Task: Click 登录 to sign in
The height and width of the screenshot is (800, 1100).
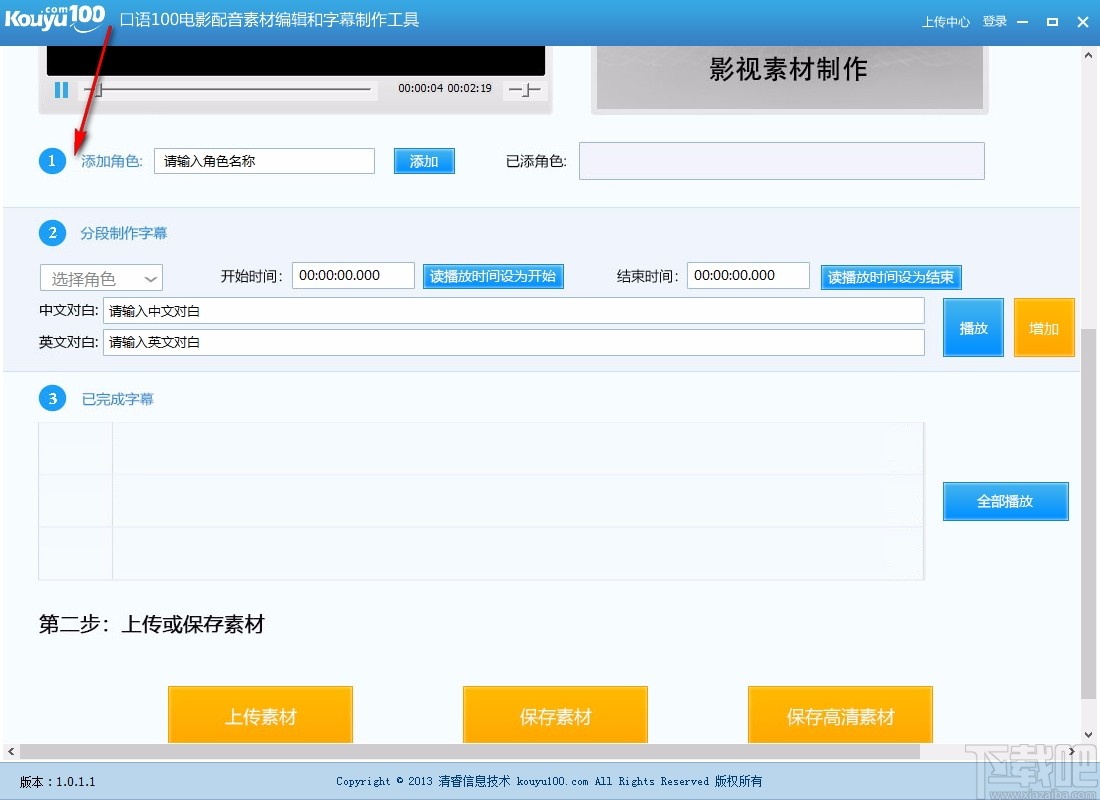Action: point(994,20)
